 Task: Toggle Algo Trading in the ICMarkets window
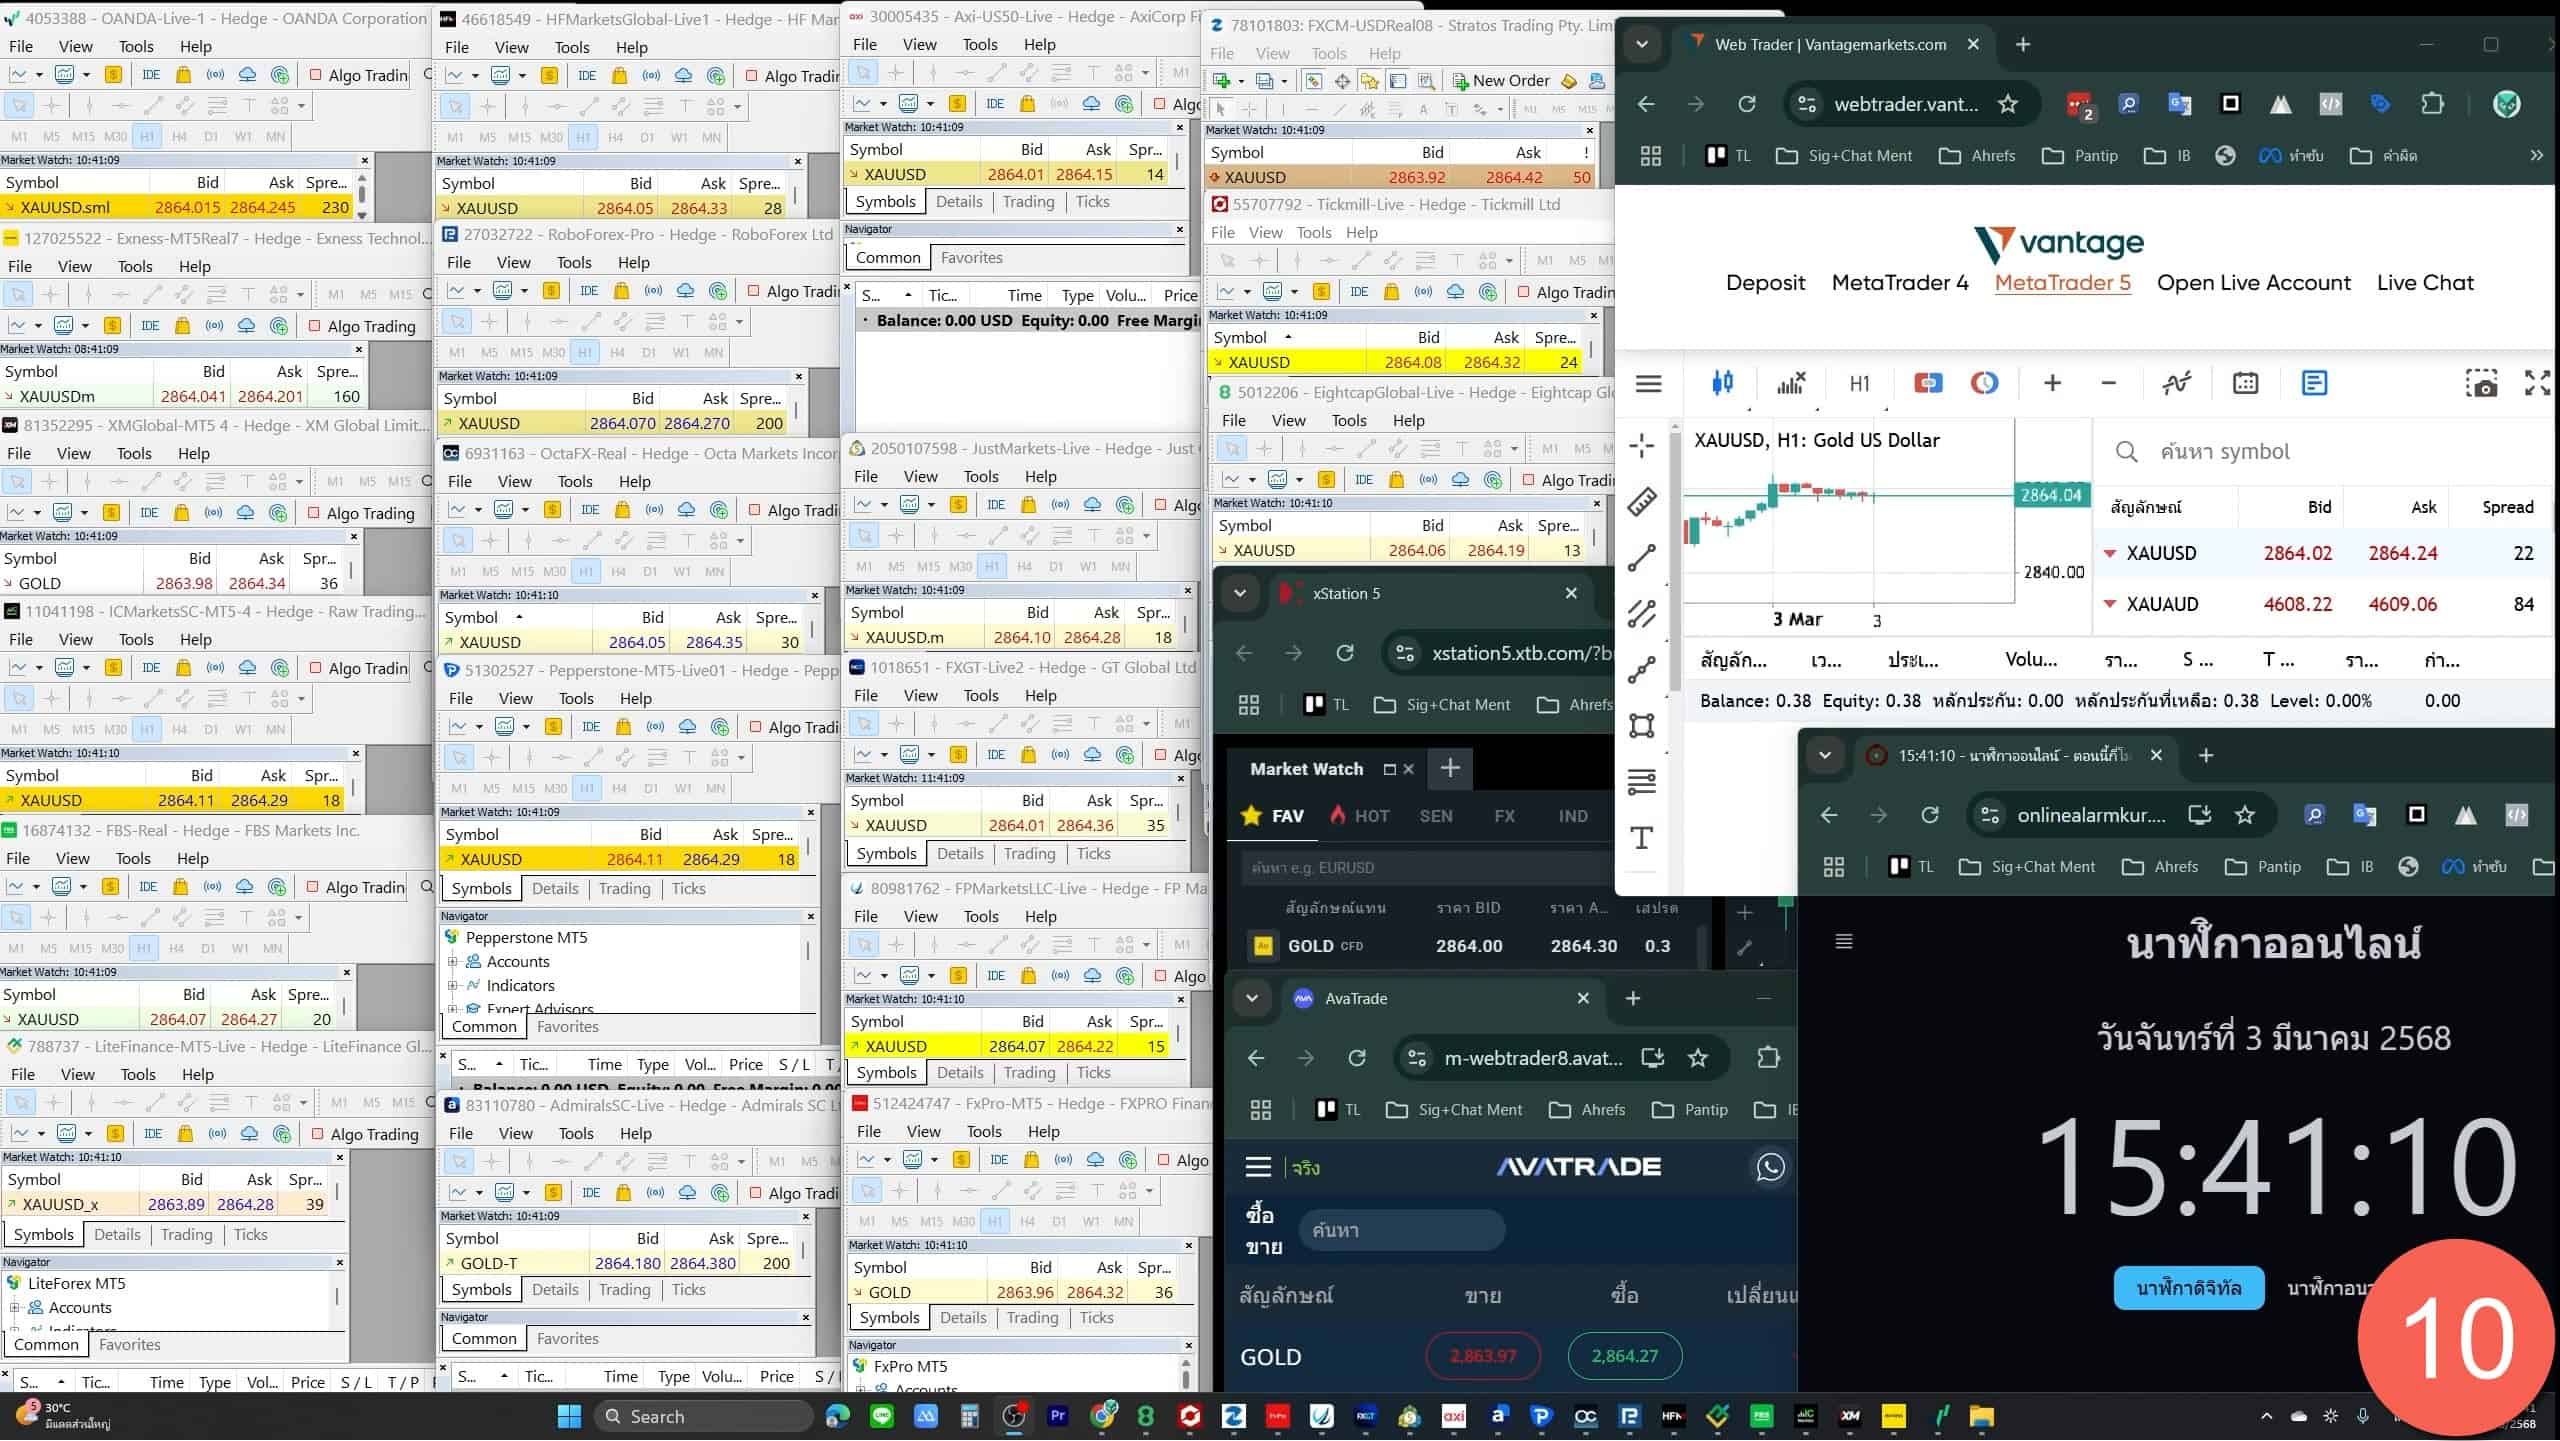tap(358, 668)
